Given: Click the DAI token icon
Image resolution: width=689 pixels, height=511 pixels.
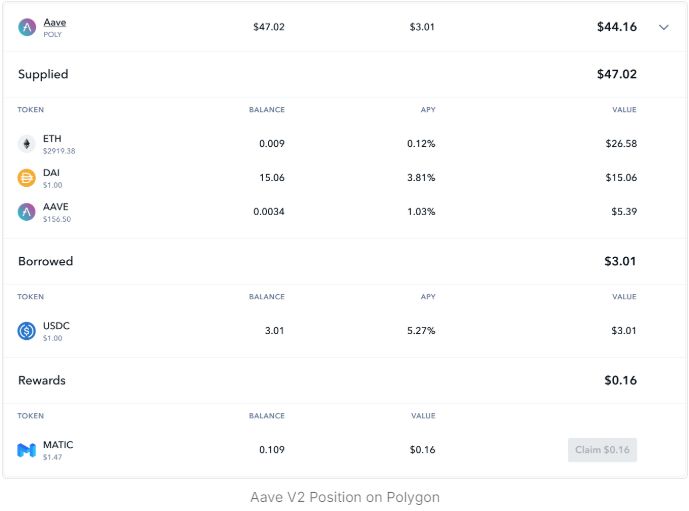Looking at the screenshot, I should (27, 178).
